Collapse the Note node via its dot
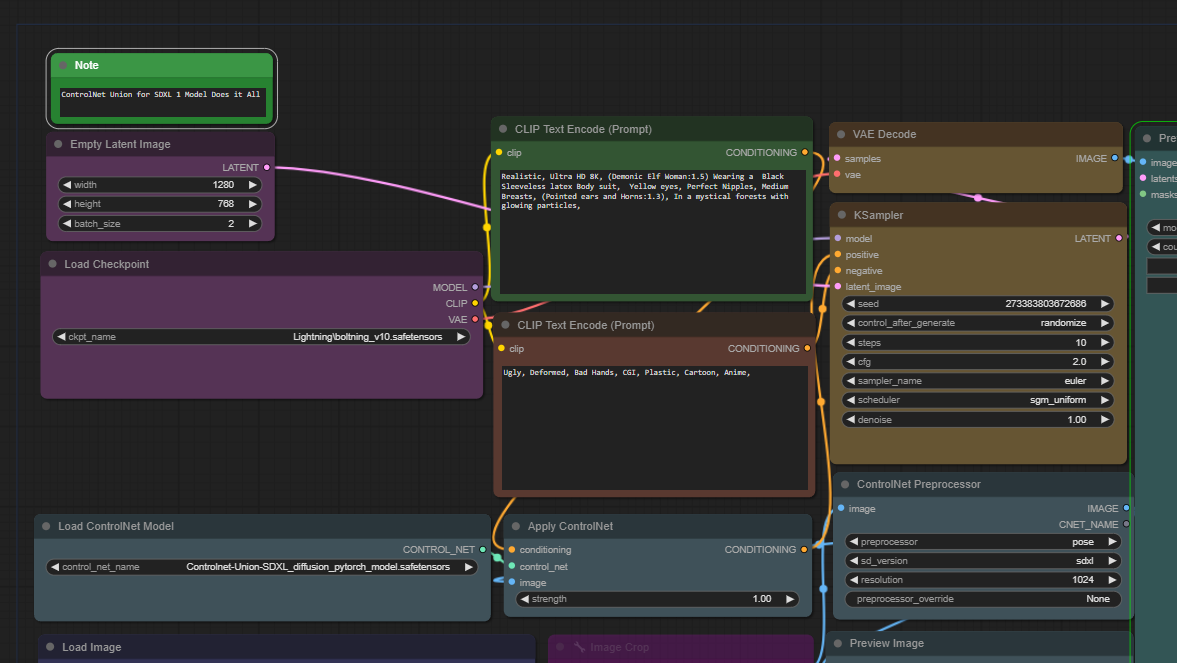The image size is (1177, 663). [x=63, y=65]
